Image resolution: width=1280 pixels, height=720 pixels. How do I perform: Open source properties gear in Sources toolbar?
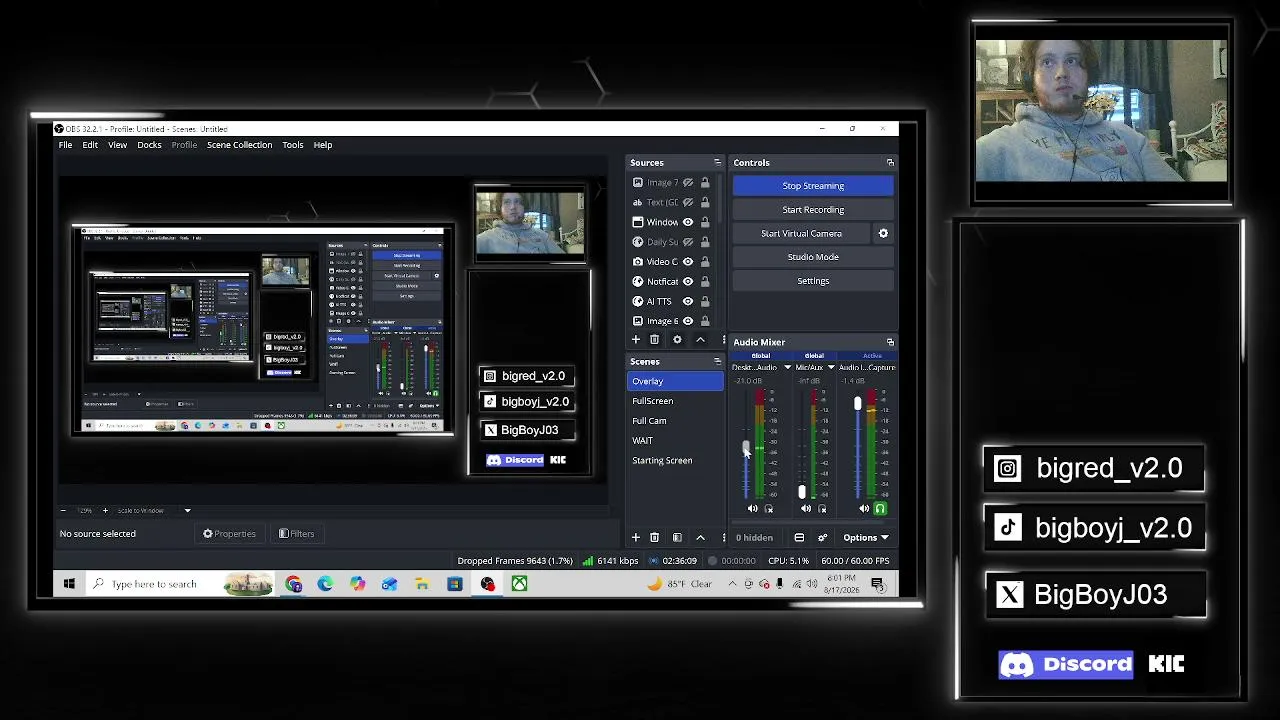click(677, 340)
